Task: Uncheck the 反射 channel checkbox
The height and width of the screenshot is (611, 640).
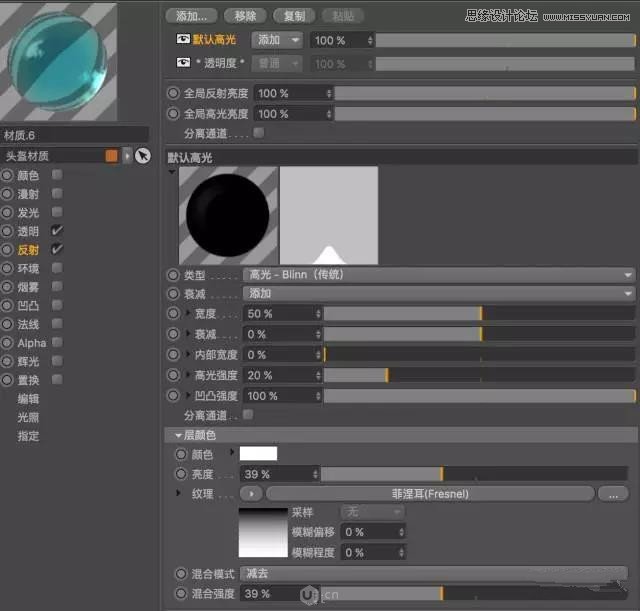Action: coord(57,249)
